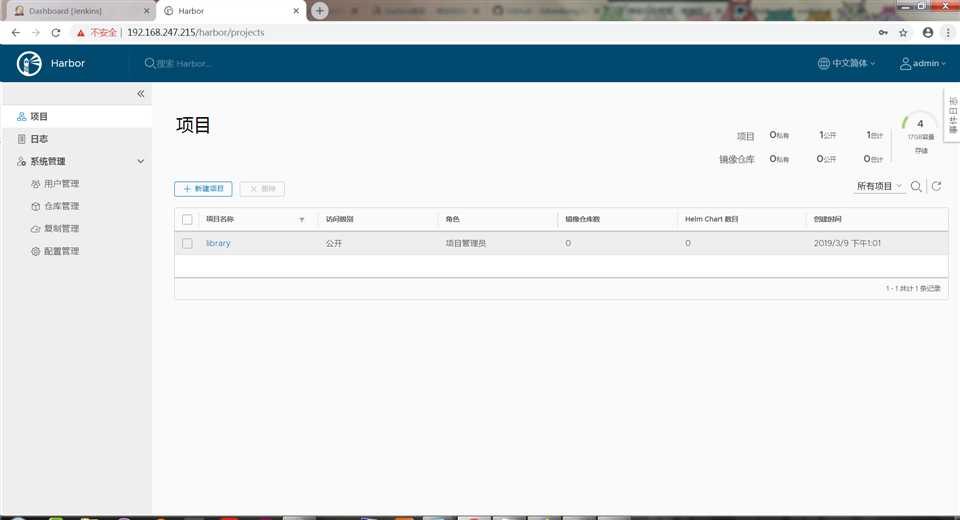Click the 镜像仓库 statistics label
The image size is (960, 520).
click(x=737, y=159)
